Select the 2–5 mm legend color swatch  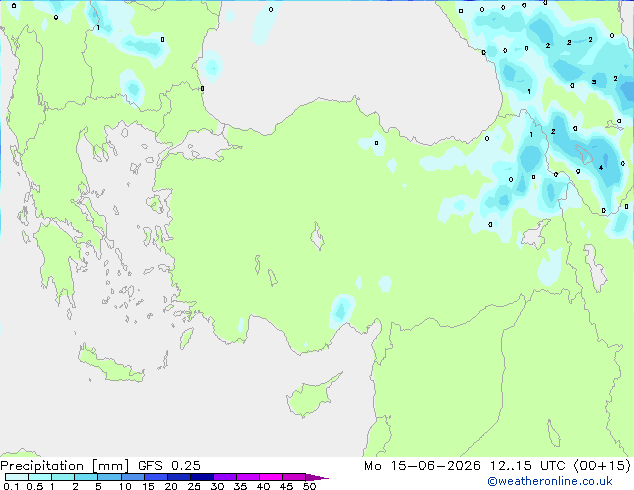tap(86, 477)
